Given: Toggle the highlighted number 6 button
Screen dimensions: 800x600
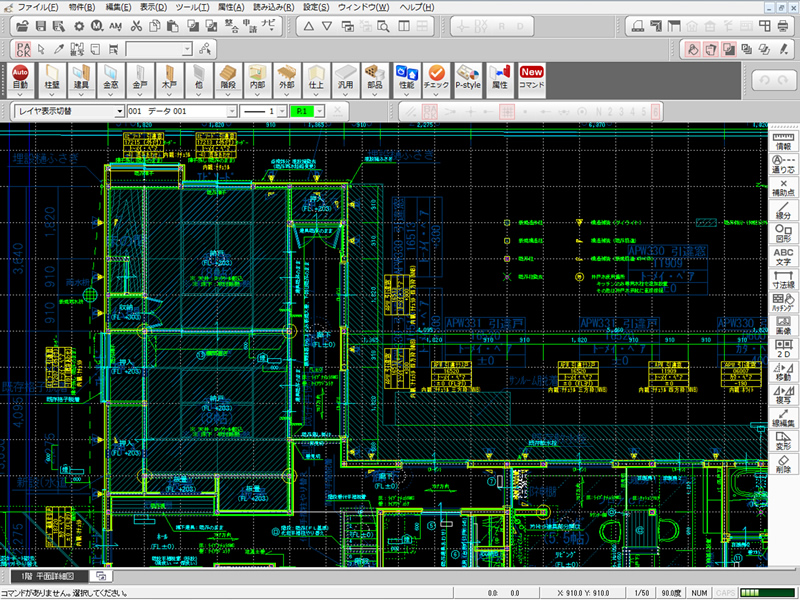Looking at the screenshot, I should coord(656,111).
